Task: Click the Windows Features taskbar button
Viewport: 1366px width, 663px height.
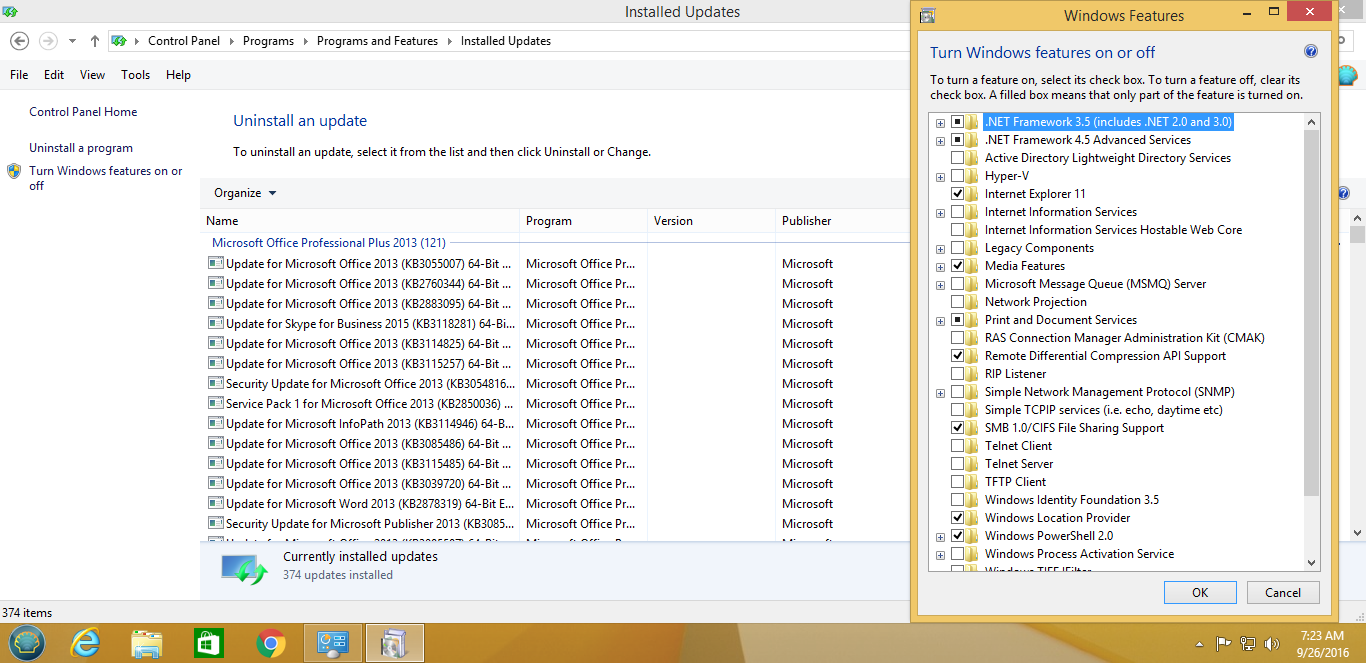Action: (395, 643)
